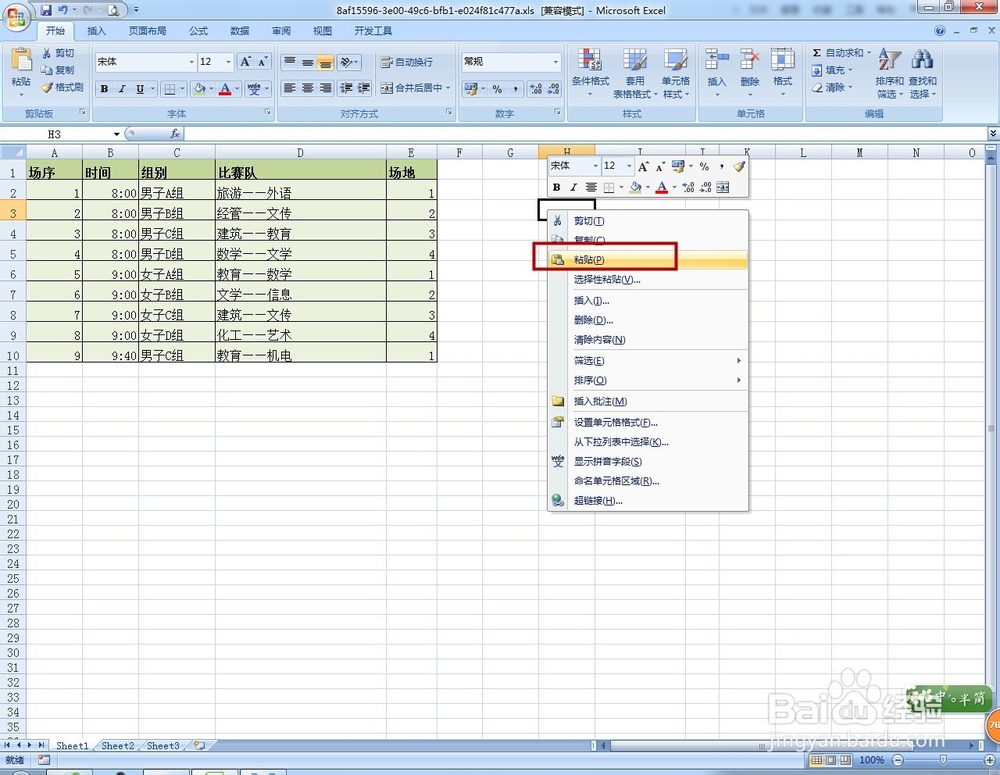Open the ribbon font name dropdown
The height and width of the screenshot is (775, 1000).
[x=191, y=62]
